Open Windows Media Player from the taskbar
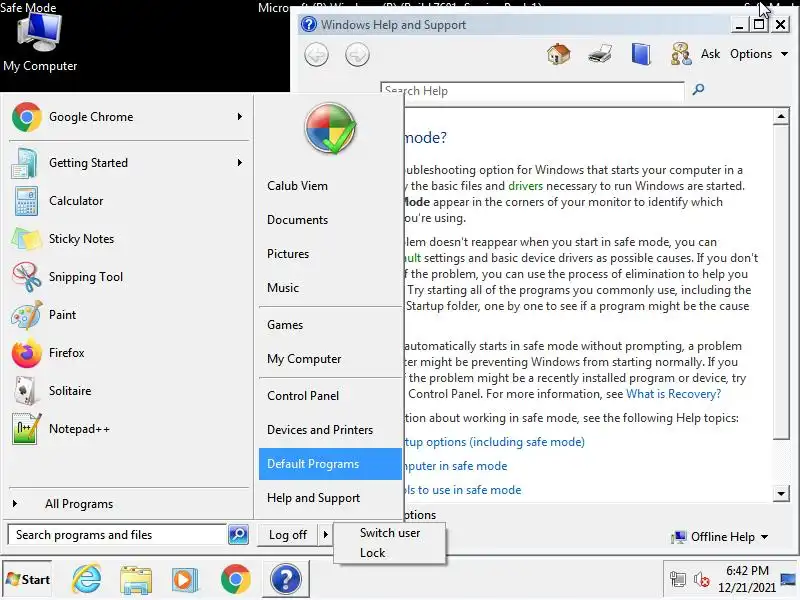800x600 pixels. point(185,580)
